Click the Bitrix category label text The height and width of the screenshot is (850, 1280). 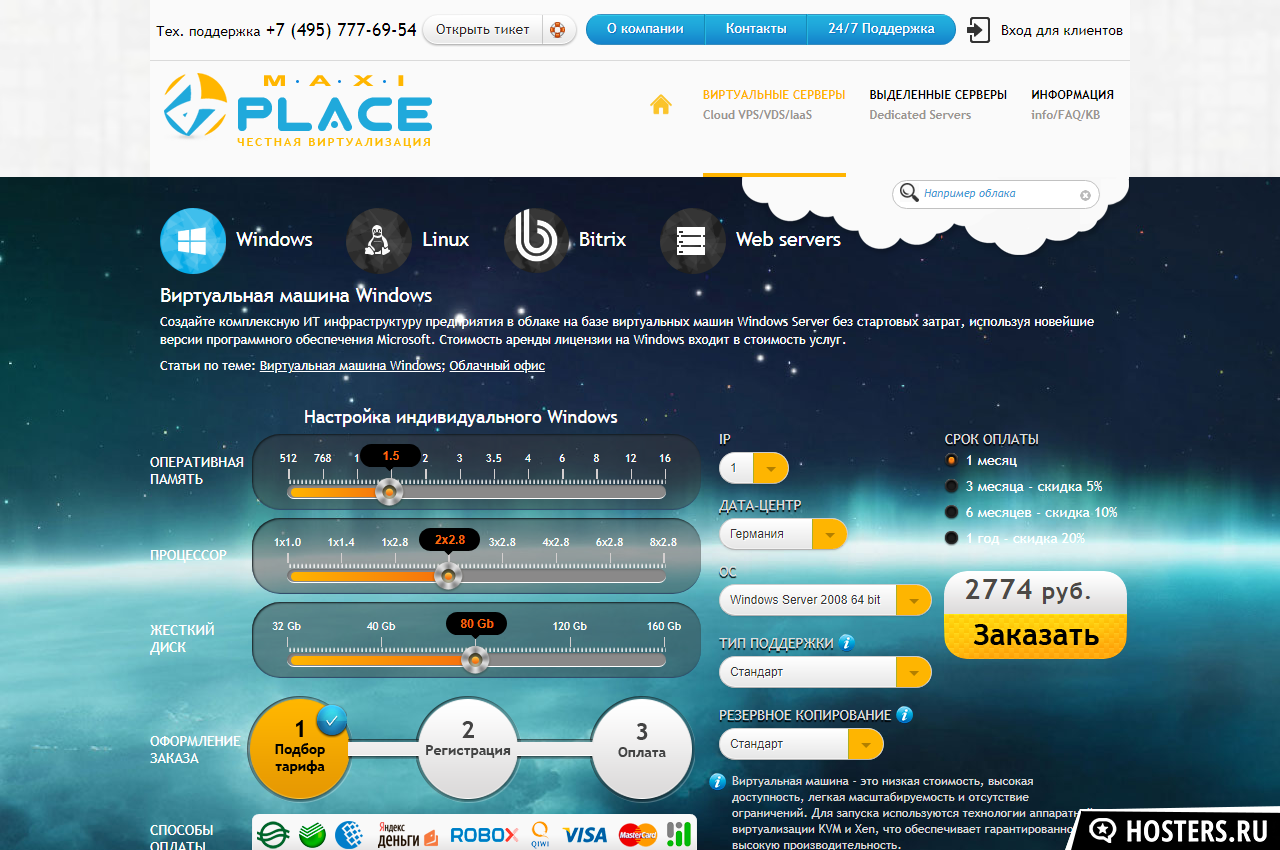(602, 239)
